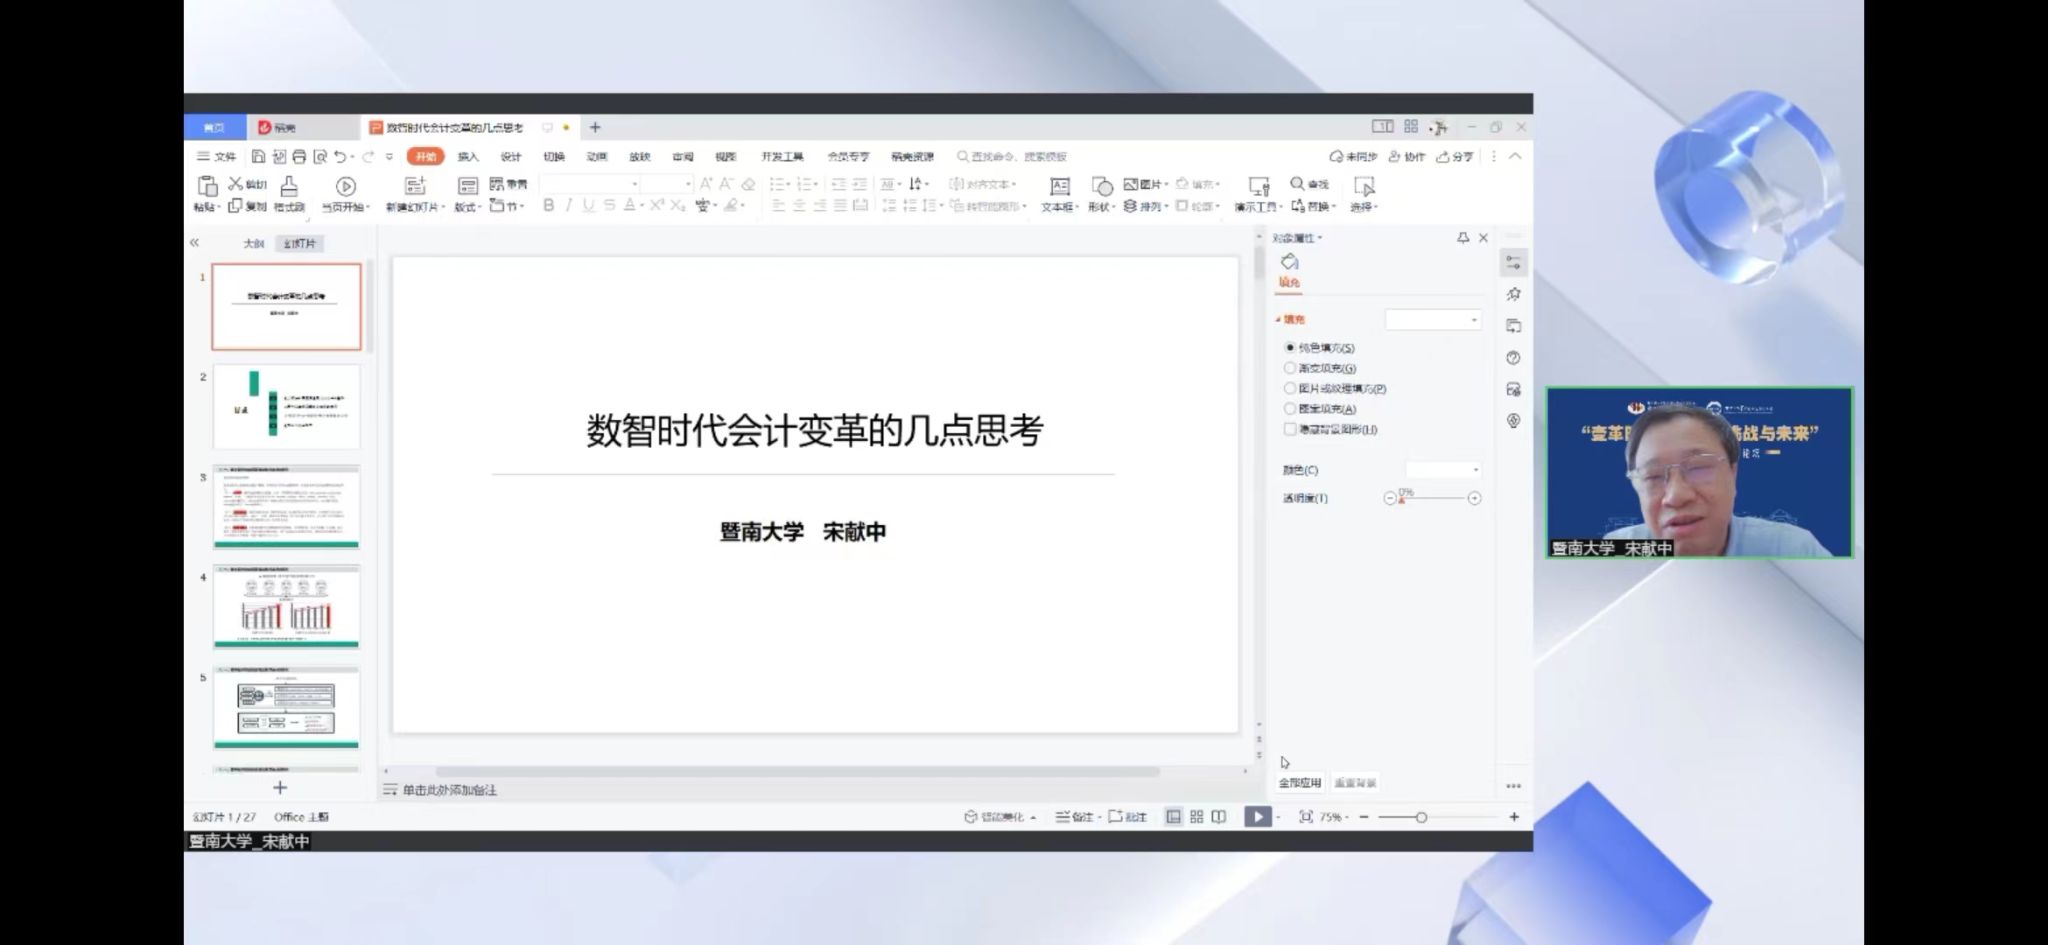
Task: Select slide 4 thumbnail with bar charts
Action: click(x=286, y=608)
